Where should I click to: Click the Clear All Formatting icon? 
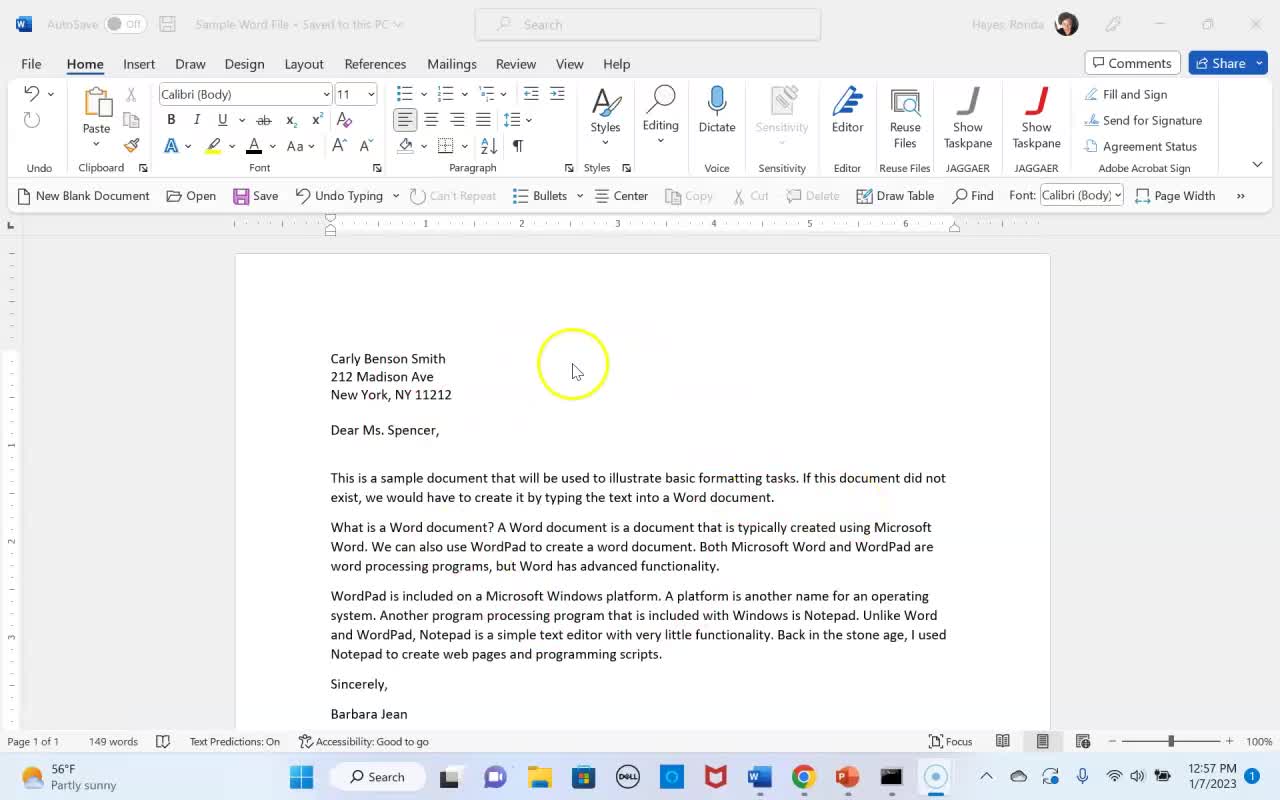point(344,120)
